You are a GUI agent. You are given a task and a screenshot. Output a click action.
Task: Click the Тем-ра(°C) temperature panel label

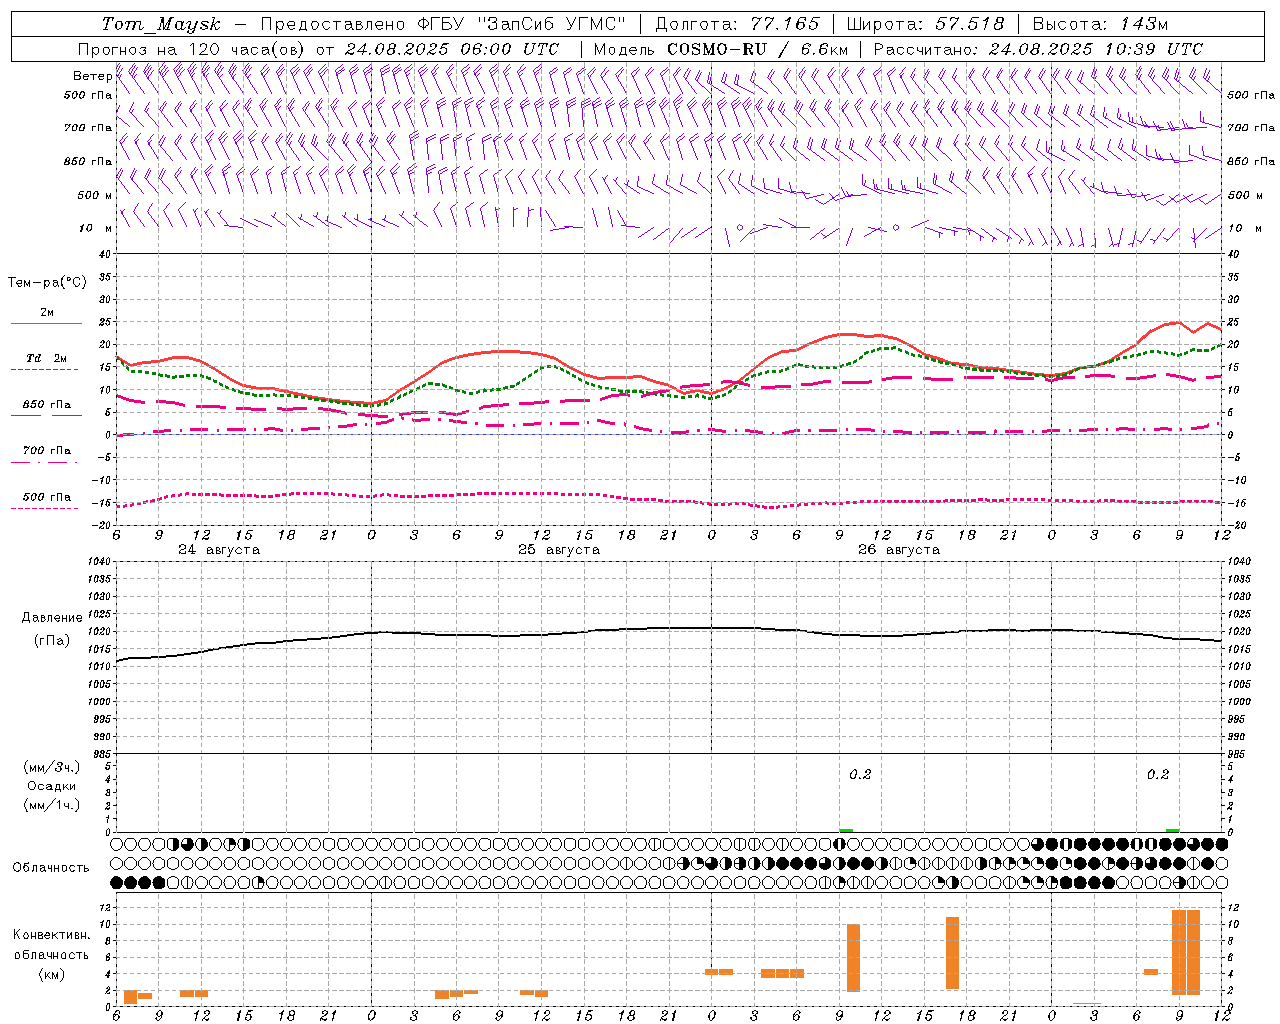[x=47, y=283]
